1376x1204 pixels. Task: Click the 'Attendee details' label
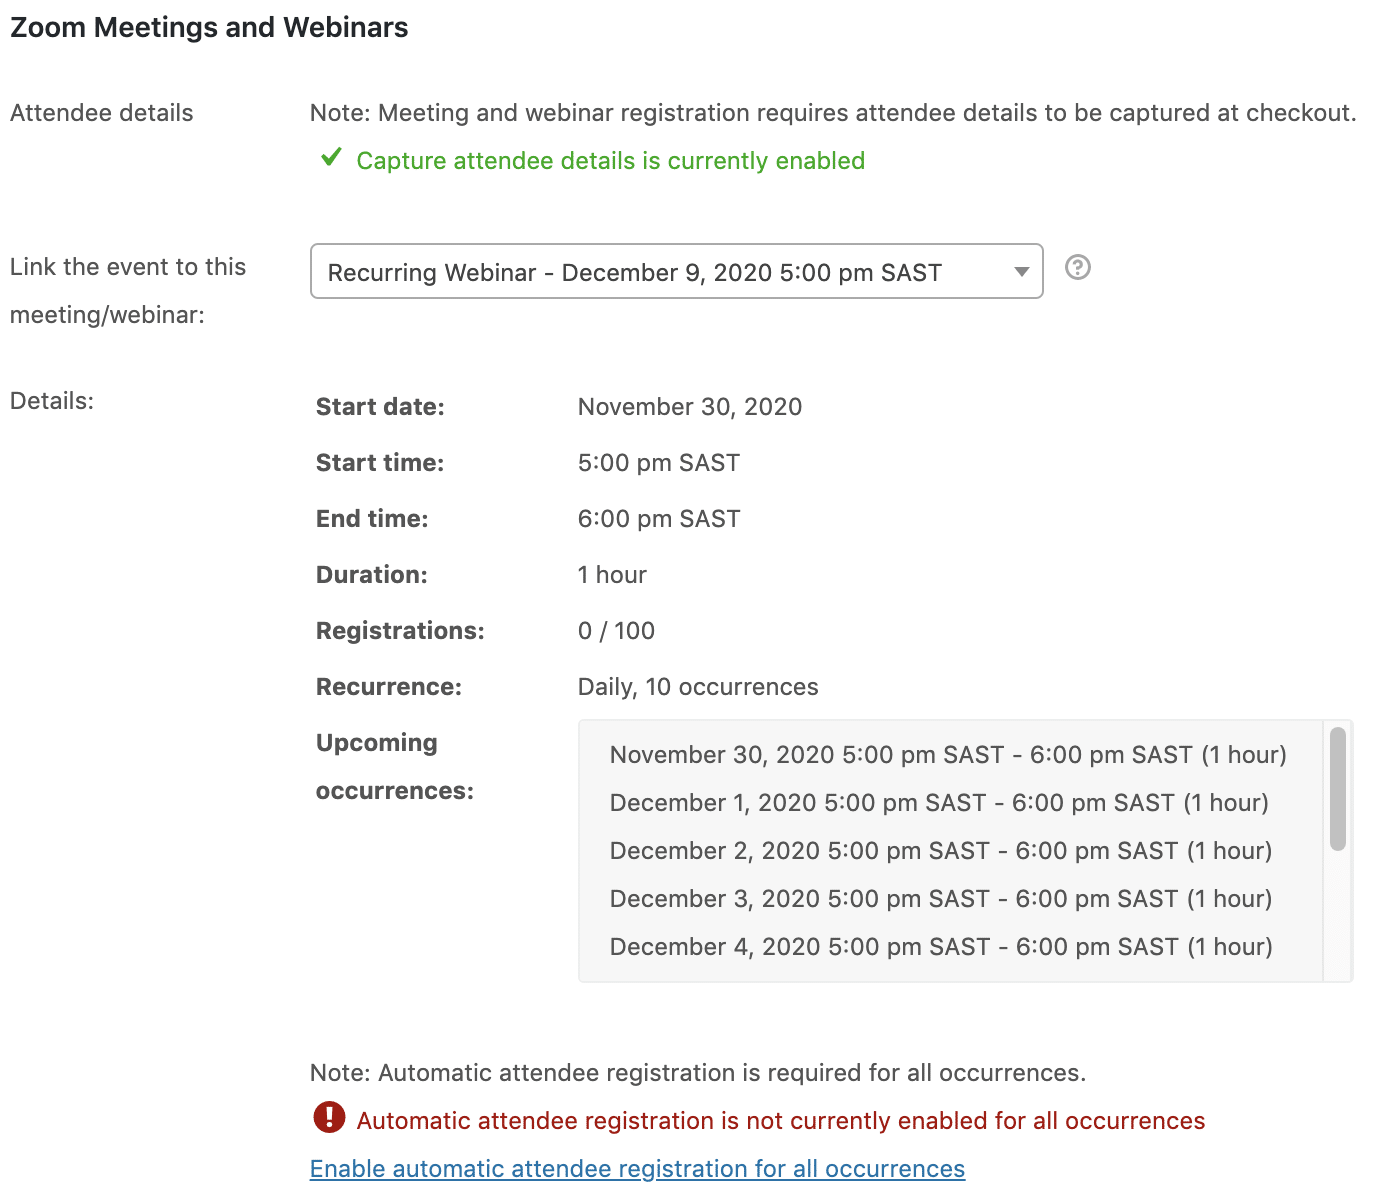102,113
